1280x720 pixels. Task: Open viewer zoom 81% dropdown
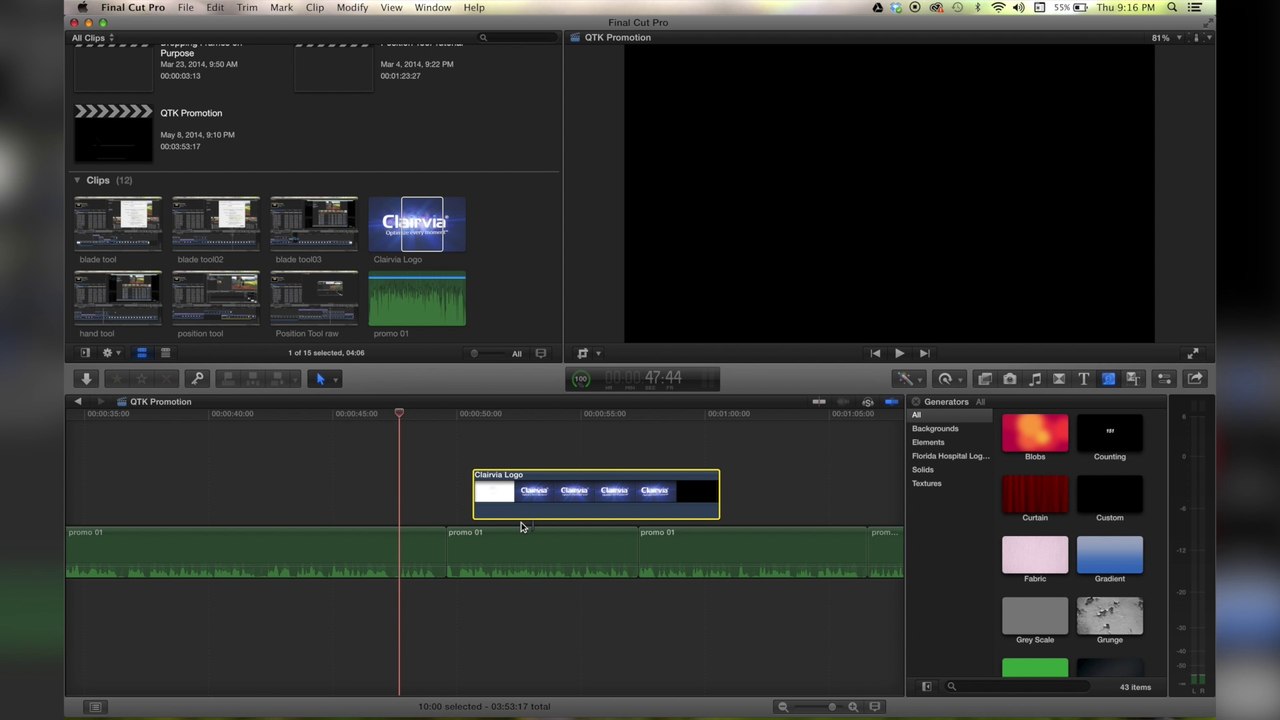pyautogui.click(x=1166, y=38)
